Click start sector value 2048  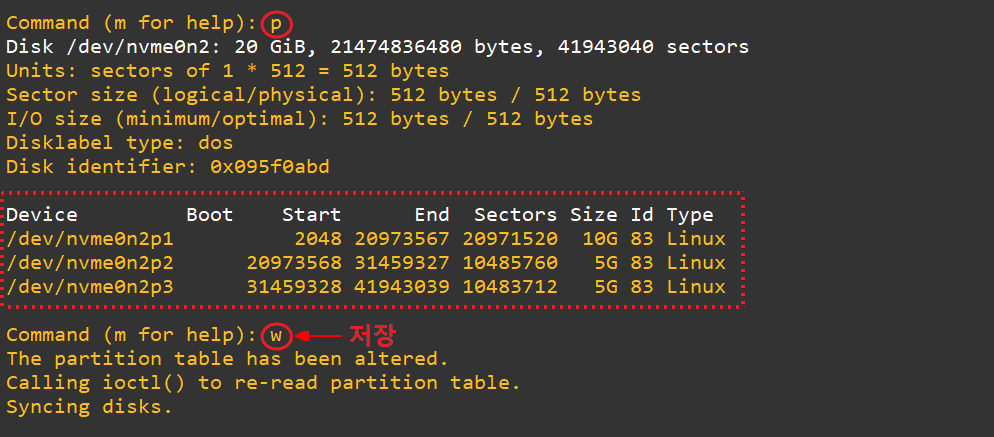click(x=318, y=239)
